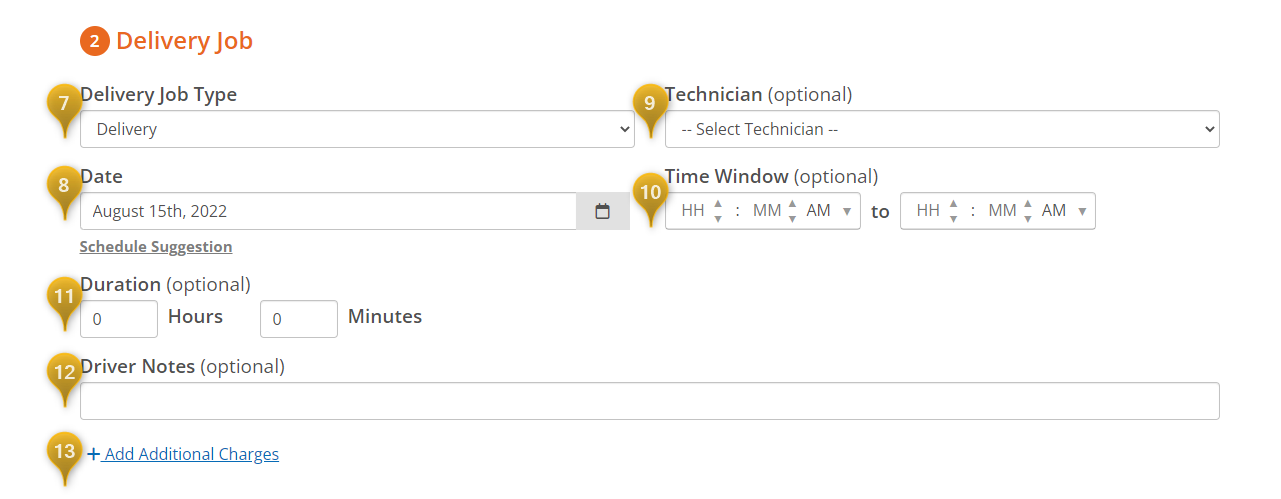Screen dimensions: 1281x499
Task: Open the Delivery Job Type dropdown
Action: 357,129
